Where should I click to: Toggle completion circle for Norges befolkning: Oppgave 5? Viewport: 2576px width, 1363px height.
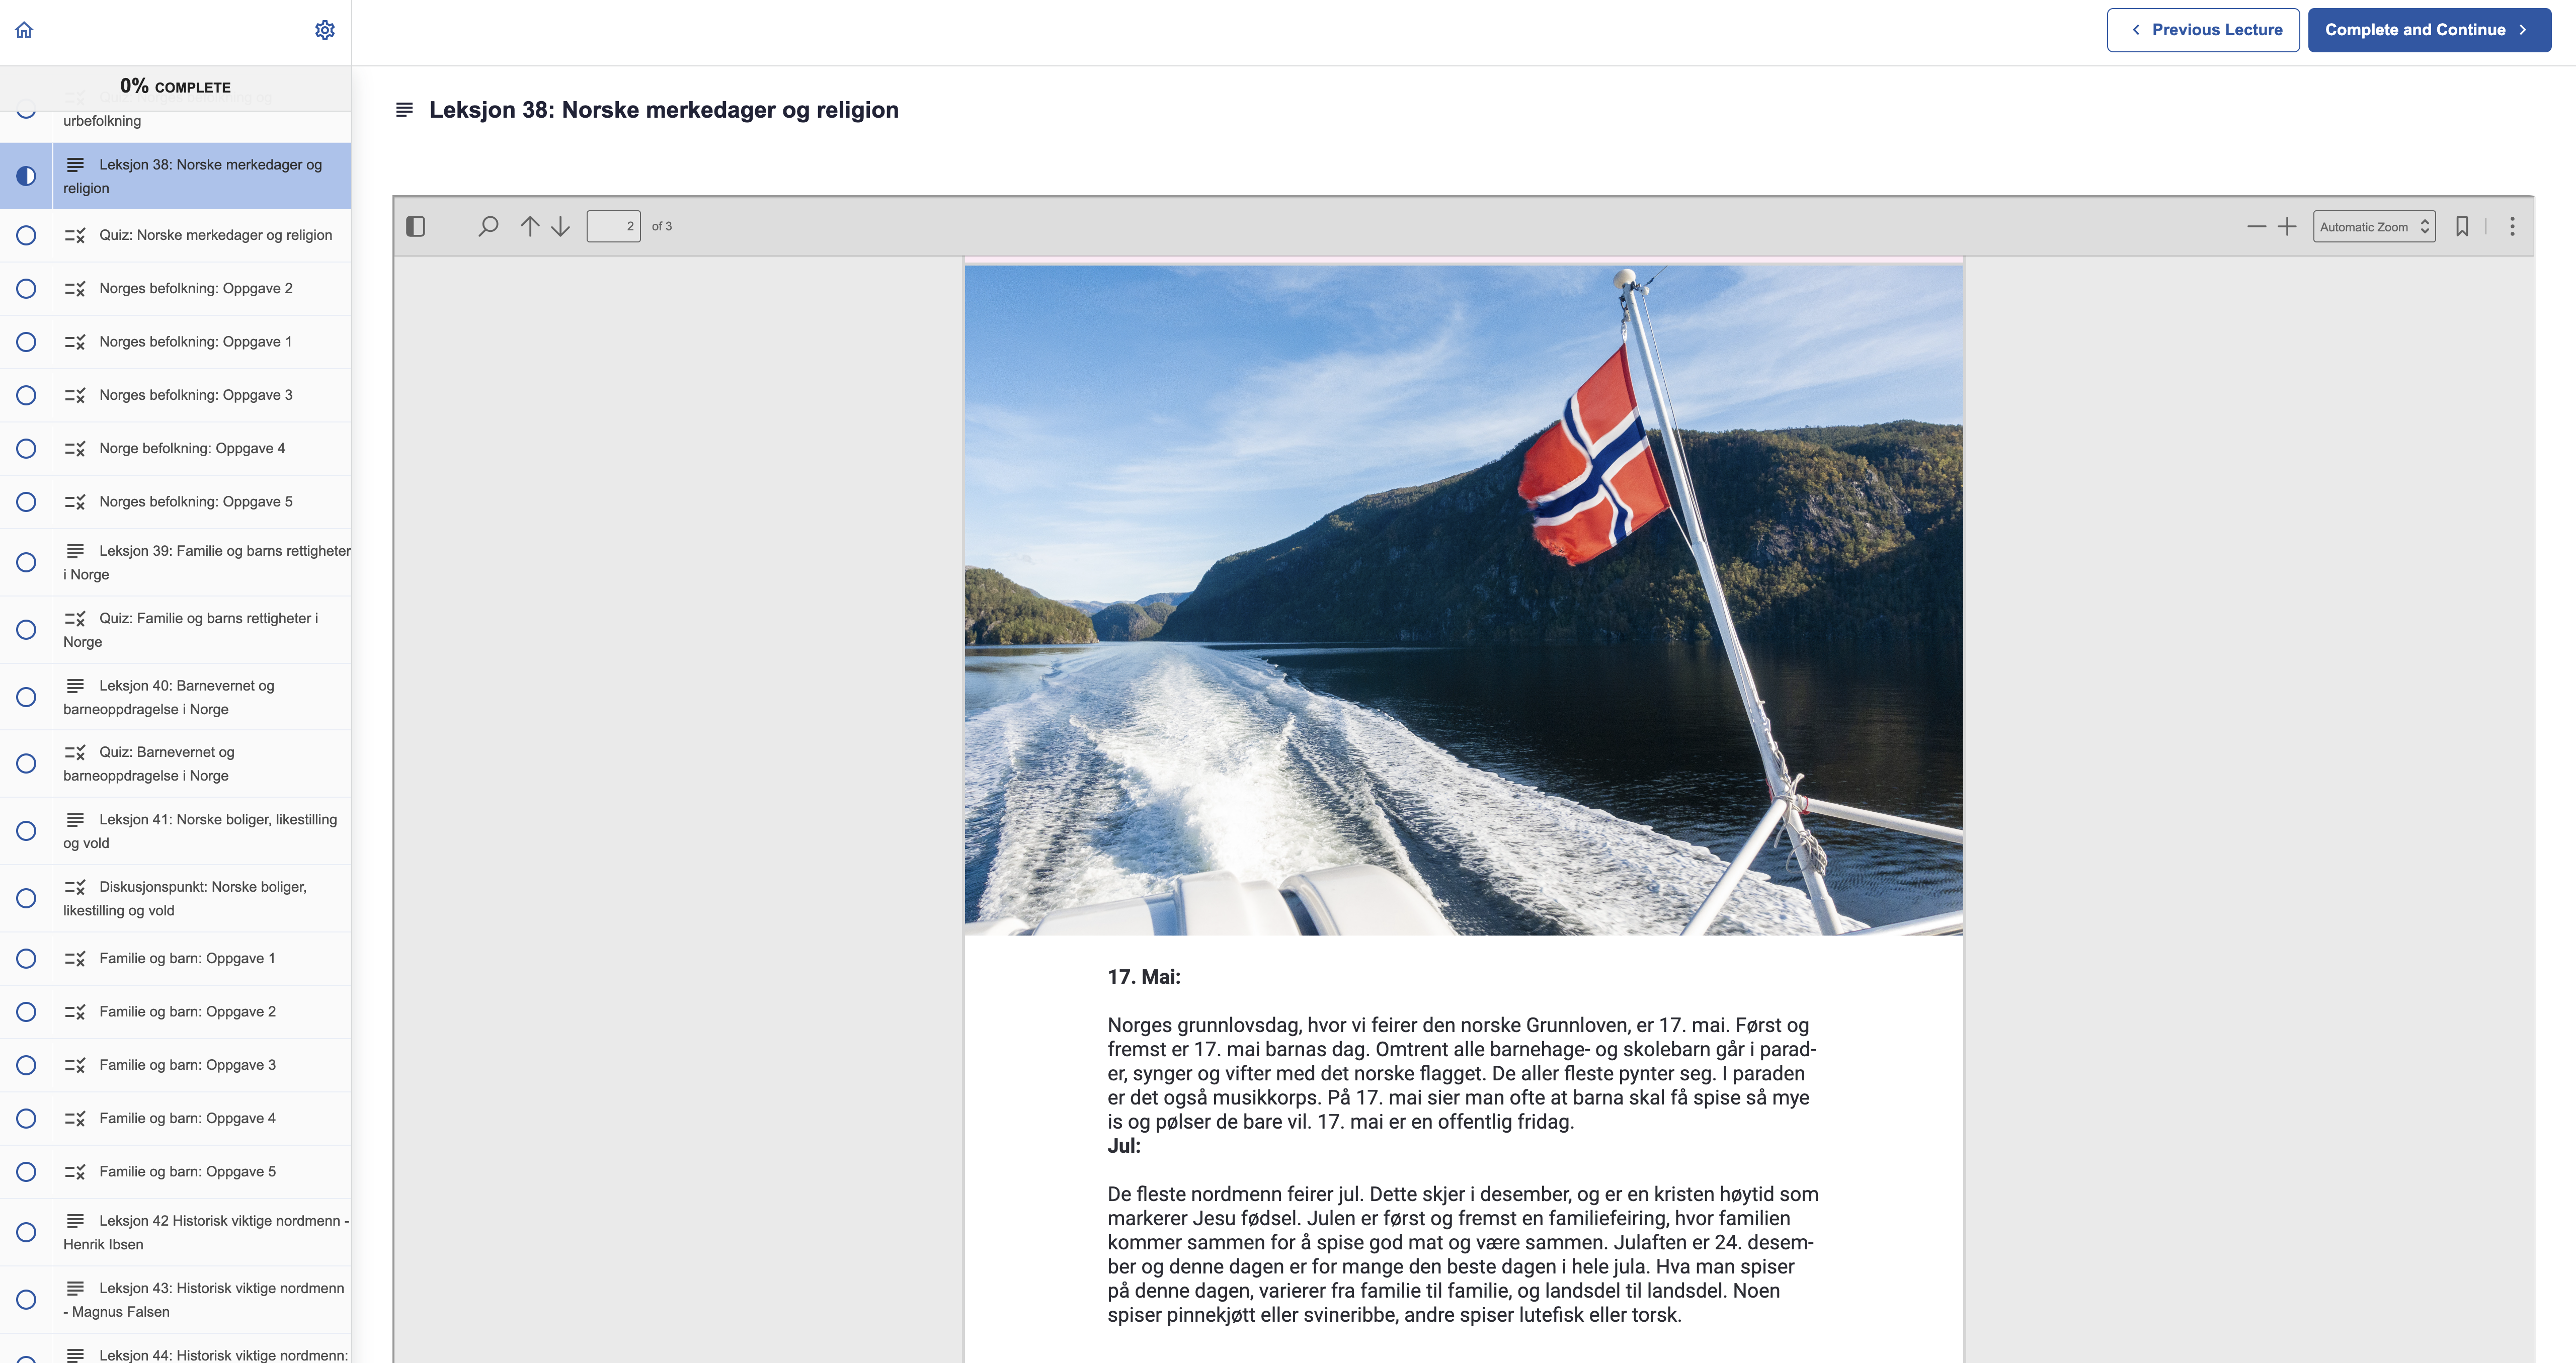[x=26, y=502]
